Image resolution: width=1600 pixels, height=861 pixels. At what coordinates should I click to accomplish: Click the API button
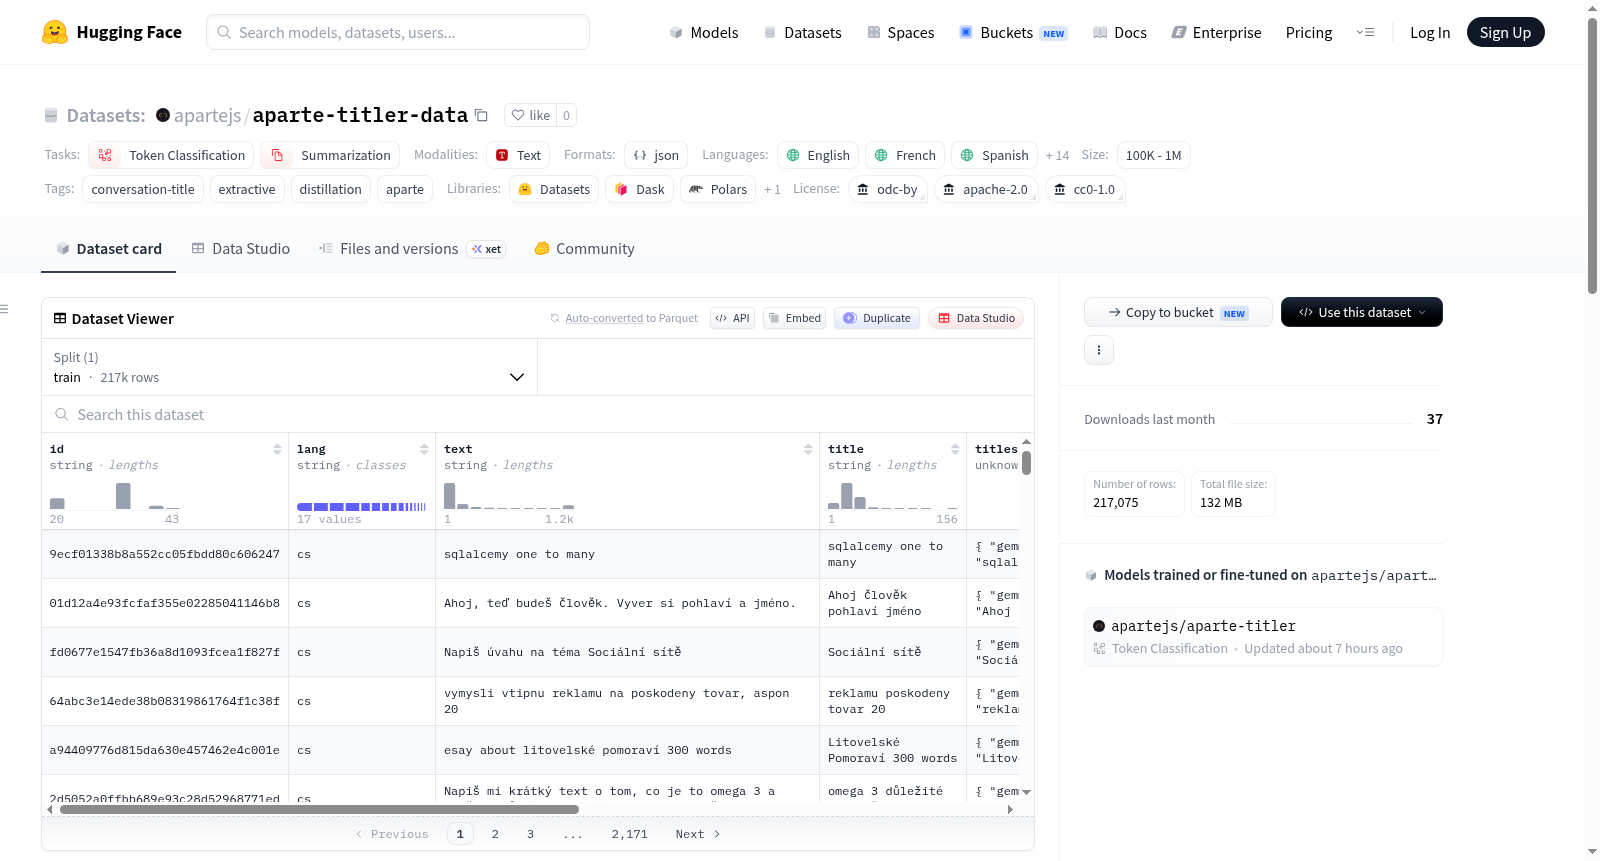pos(732,318)
